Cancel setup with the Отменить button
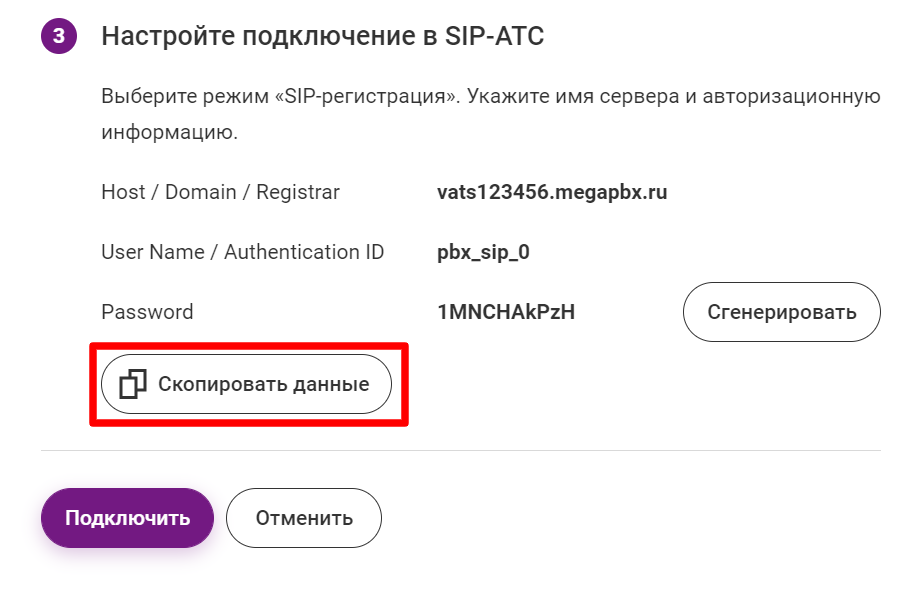Screen dimensions: 924x590 point(304,518)
